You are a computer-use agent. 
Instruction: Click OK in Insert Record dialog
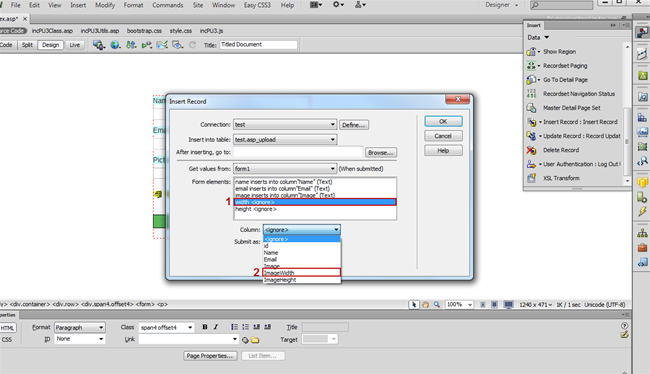[443, 121]
